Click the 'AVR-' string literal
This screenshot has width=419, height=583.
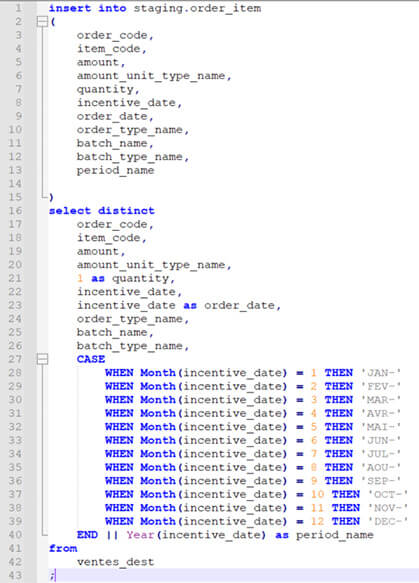(381, 413)
